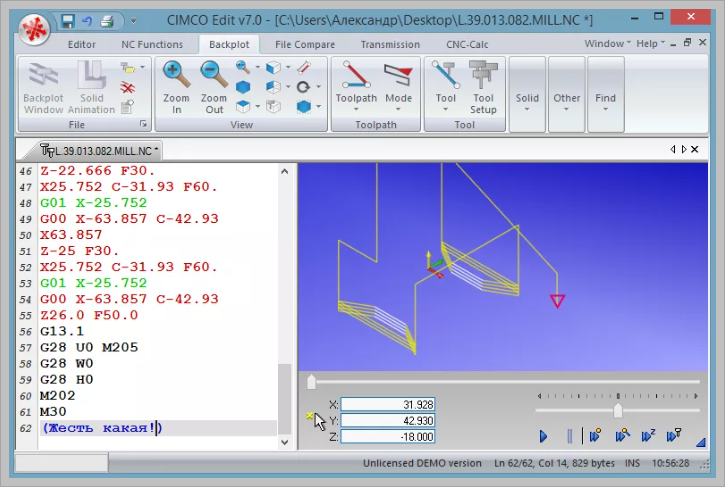Expand the dotted blue cube dropdown arrow
The width and height of the screenshot is (725, 487).
(319, 107)
